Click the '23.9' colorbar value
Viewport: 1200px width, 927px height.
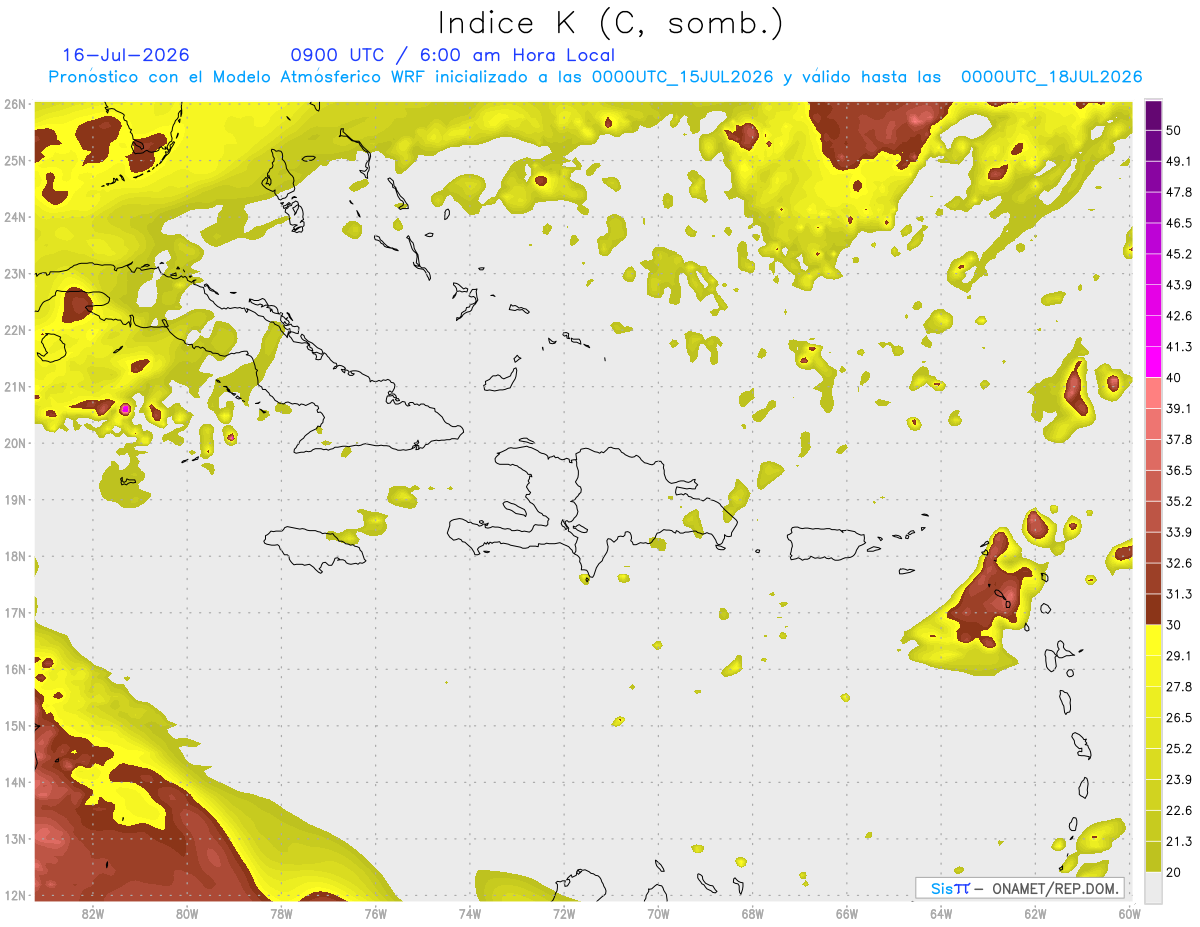[x=1179, y=779]
